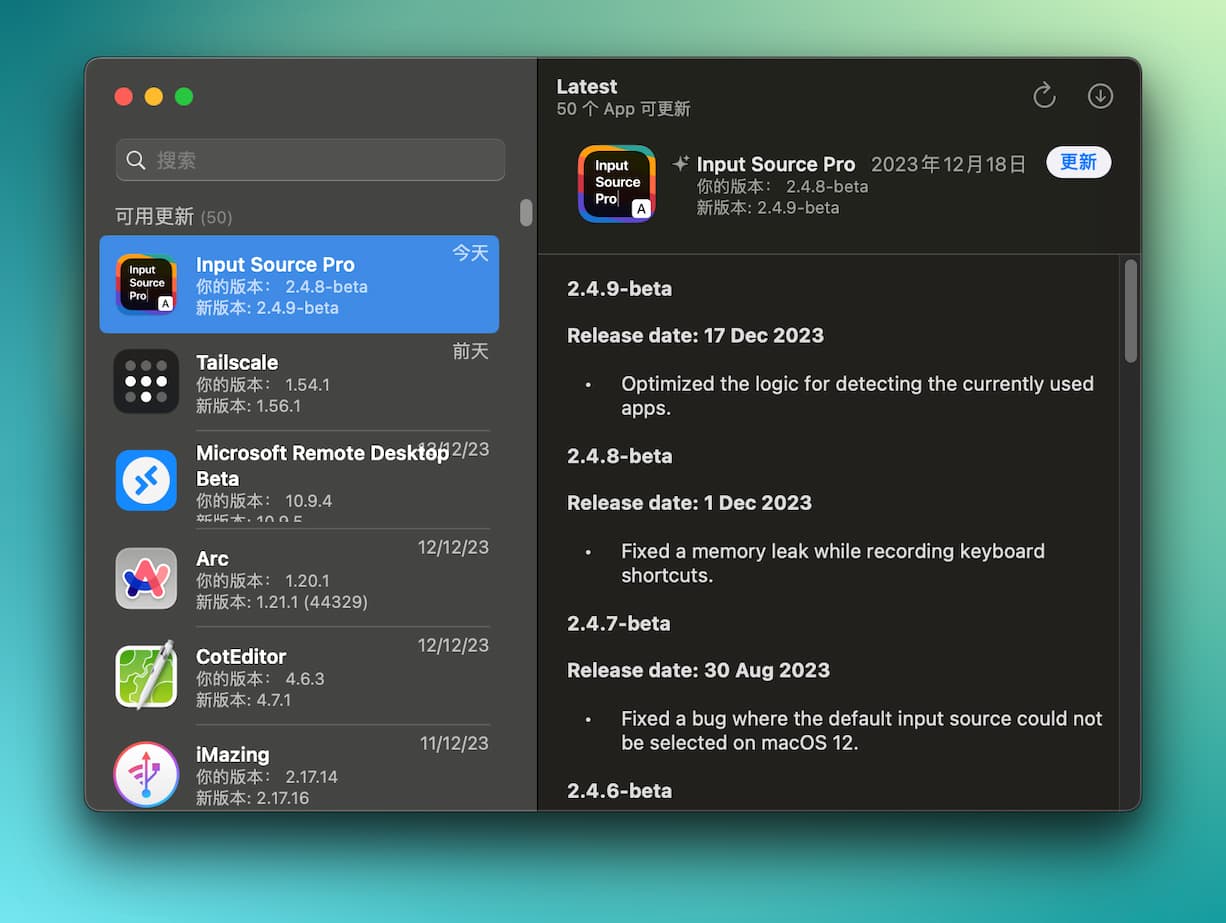This screenshot has width=1226, height=923.
Task: Choose the Arc entry in the list
Action: click(x=299, y=578)
